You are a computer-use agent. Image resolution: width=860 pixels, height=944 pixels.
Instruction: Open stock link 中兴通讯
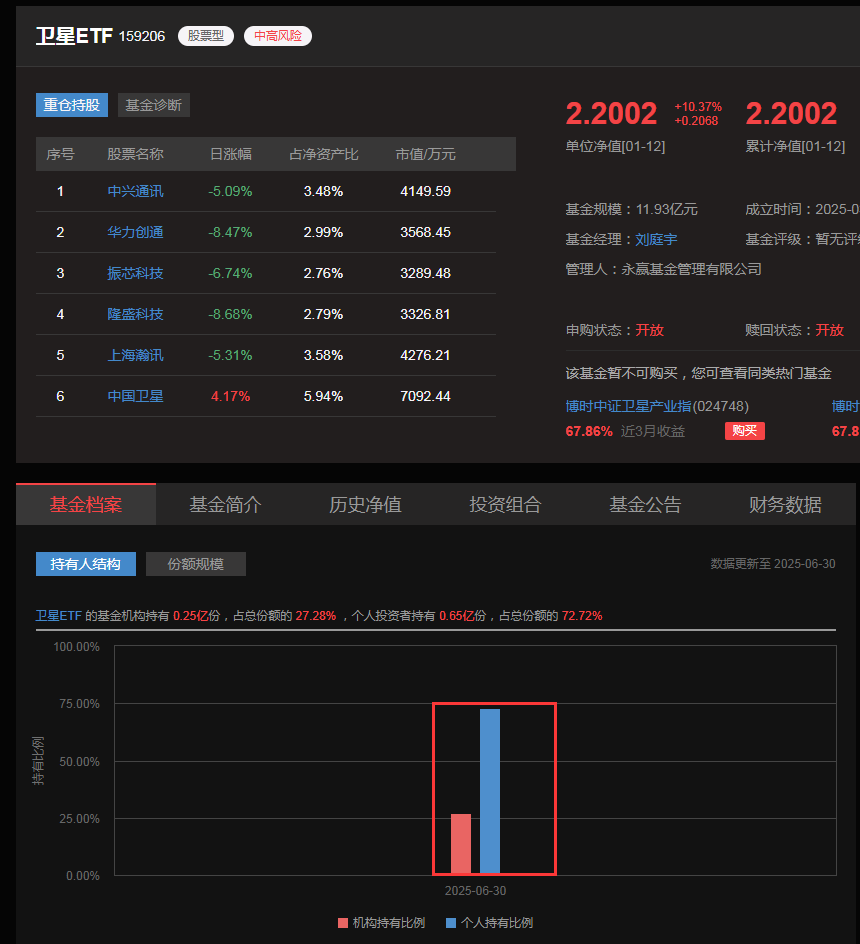136,191
